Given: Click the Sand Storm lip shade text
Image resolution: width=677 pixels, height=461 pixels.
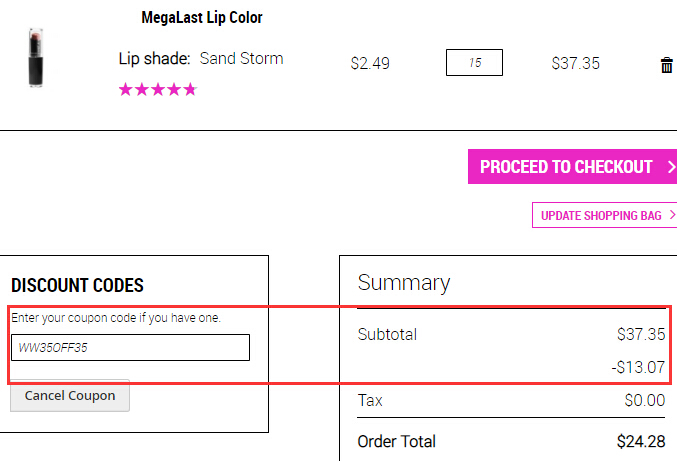Looking at the screenshot, I should [241, 58].
